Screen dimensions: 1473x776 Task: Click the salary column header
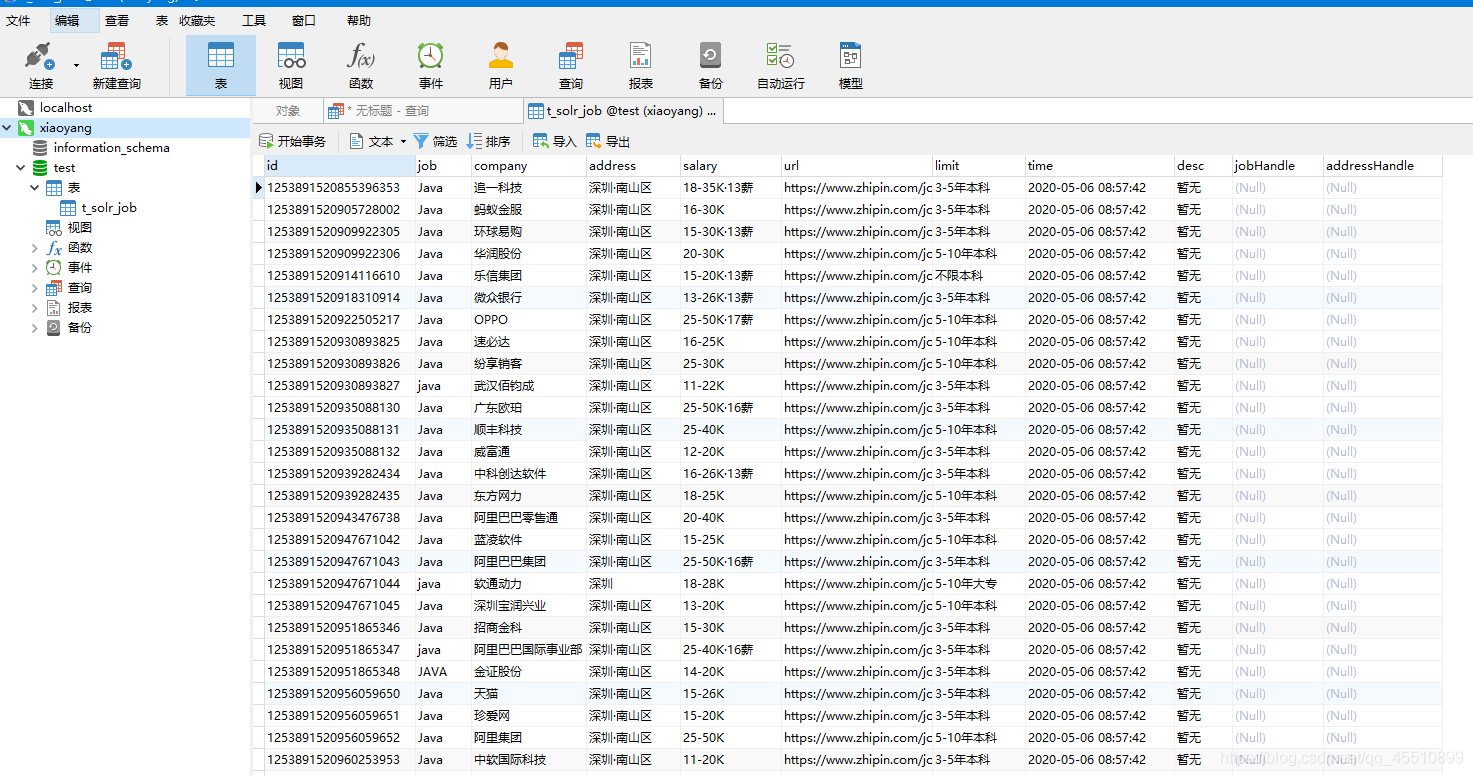(x=730, y=165)
